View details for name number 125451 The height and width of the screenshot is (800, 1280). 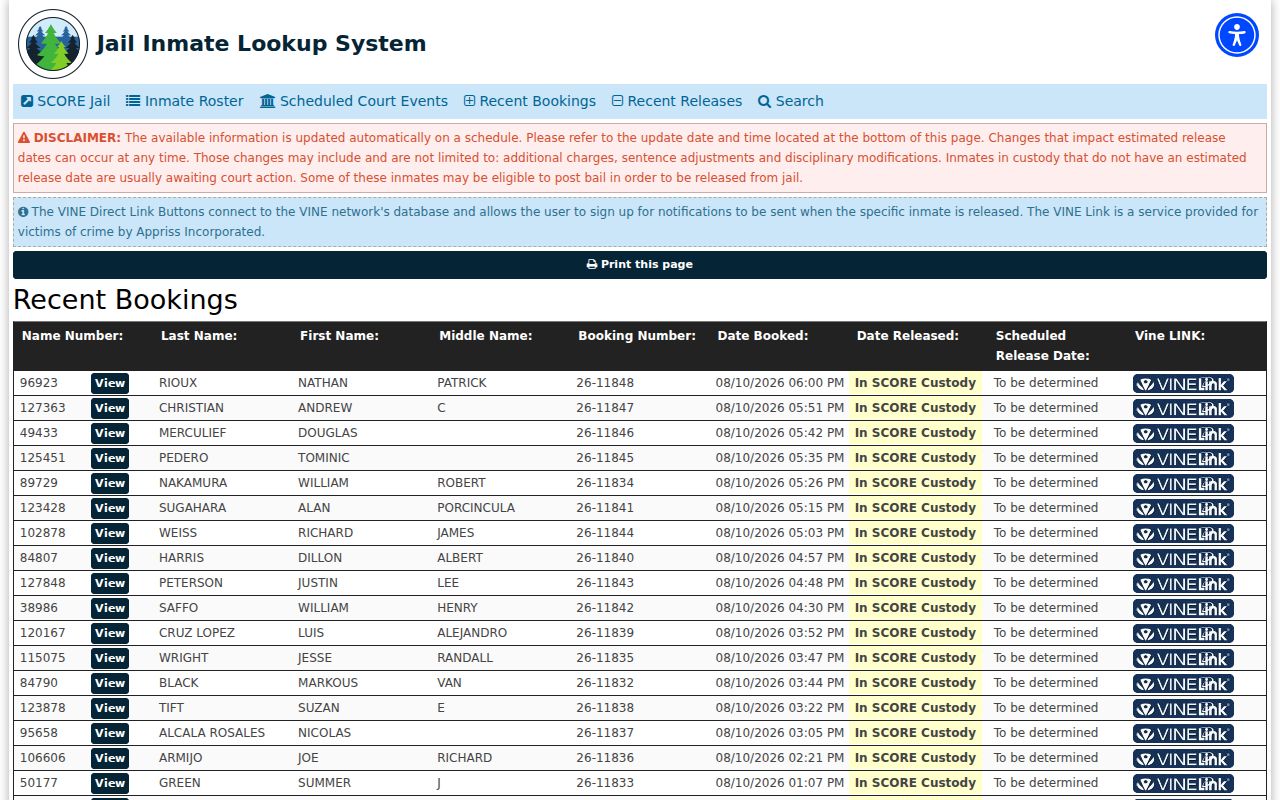coord(110,458)
